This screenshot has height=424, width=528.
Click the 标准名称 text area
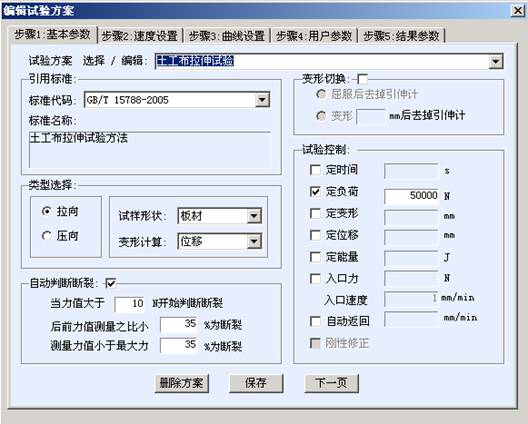click(150, 150)
